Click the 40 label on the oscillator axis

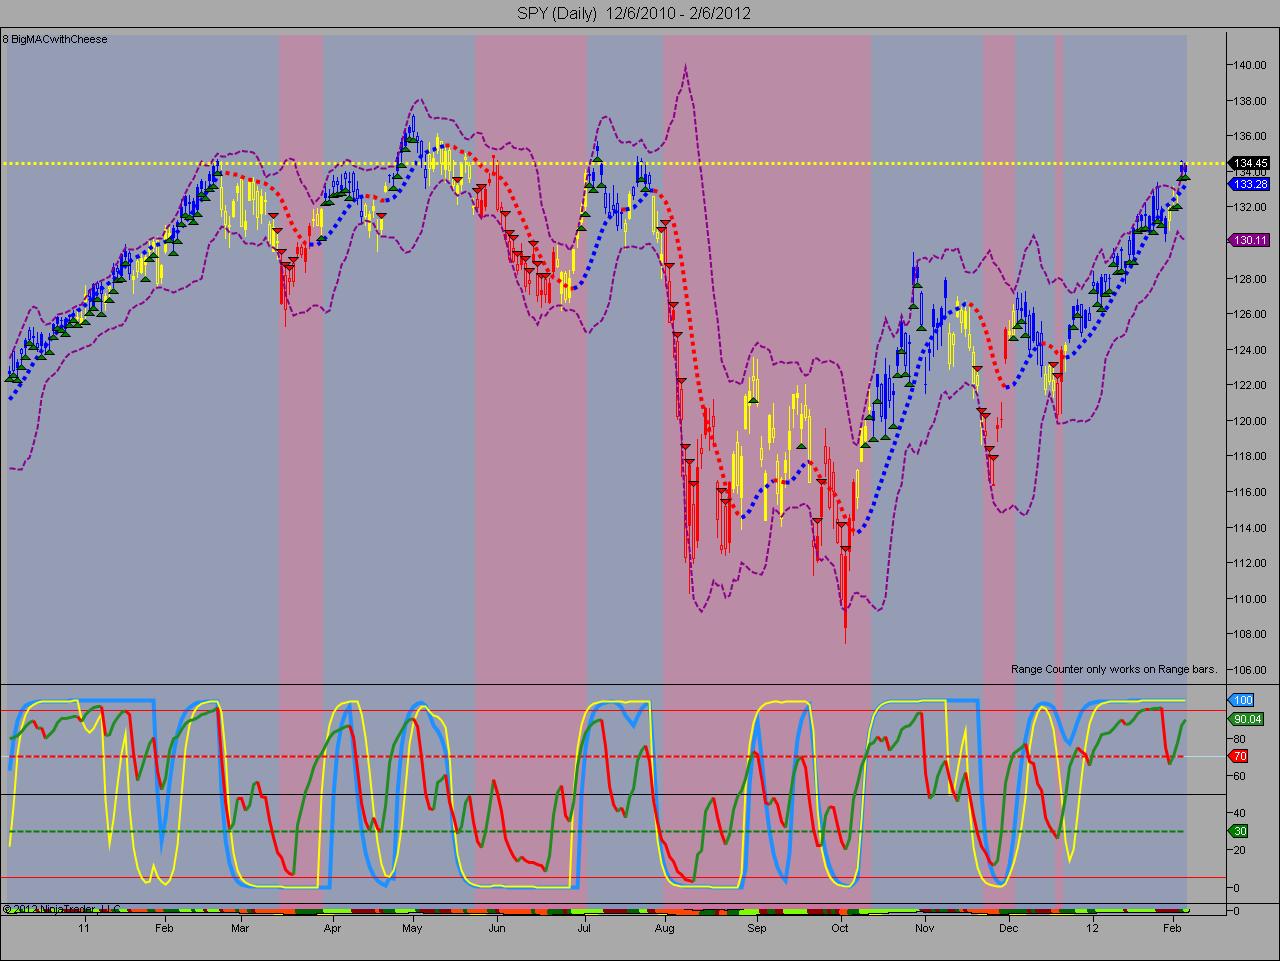coord(1241,813)
